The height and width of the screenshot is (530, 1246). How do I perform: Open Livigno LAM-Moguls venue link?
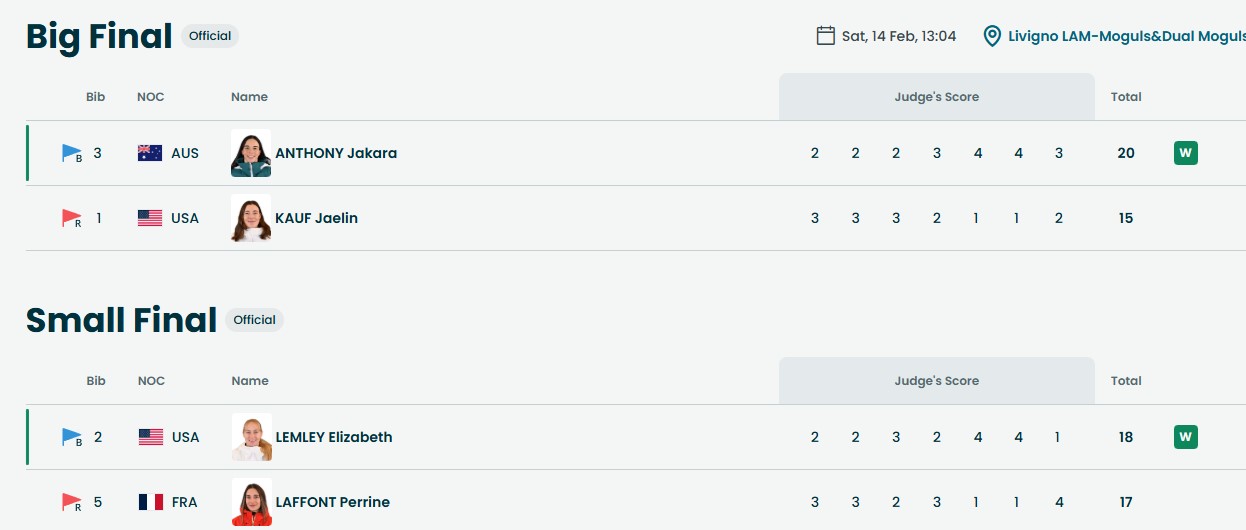pos(1126,36)
